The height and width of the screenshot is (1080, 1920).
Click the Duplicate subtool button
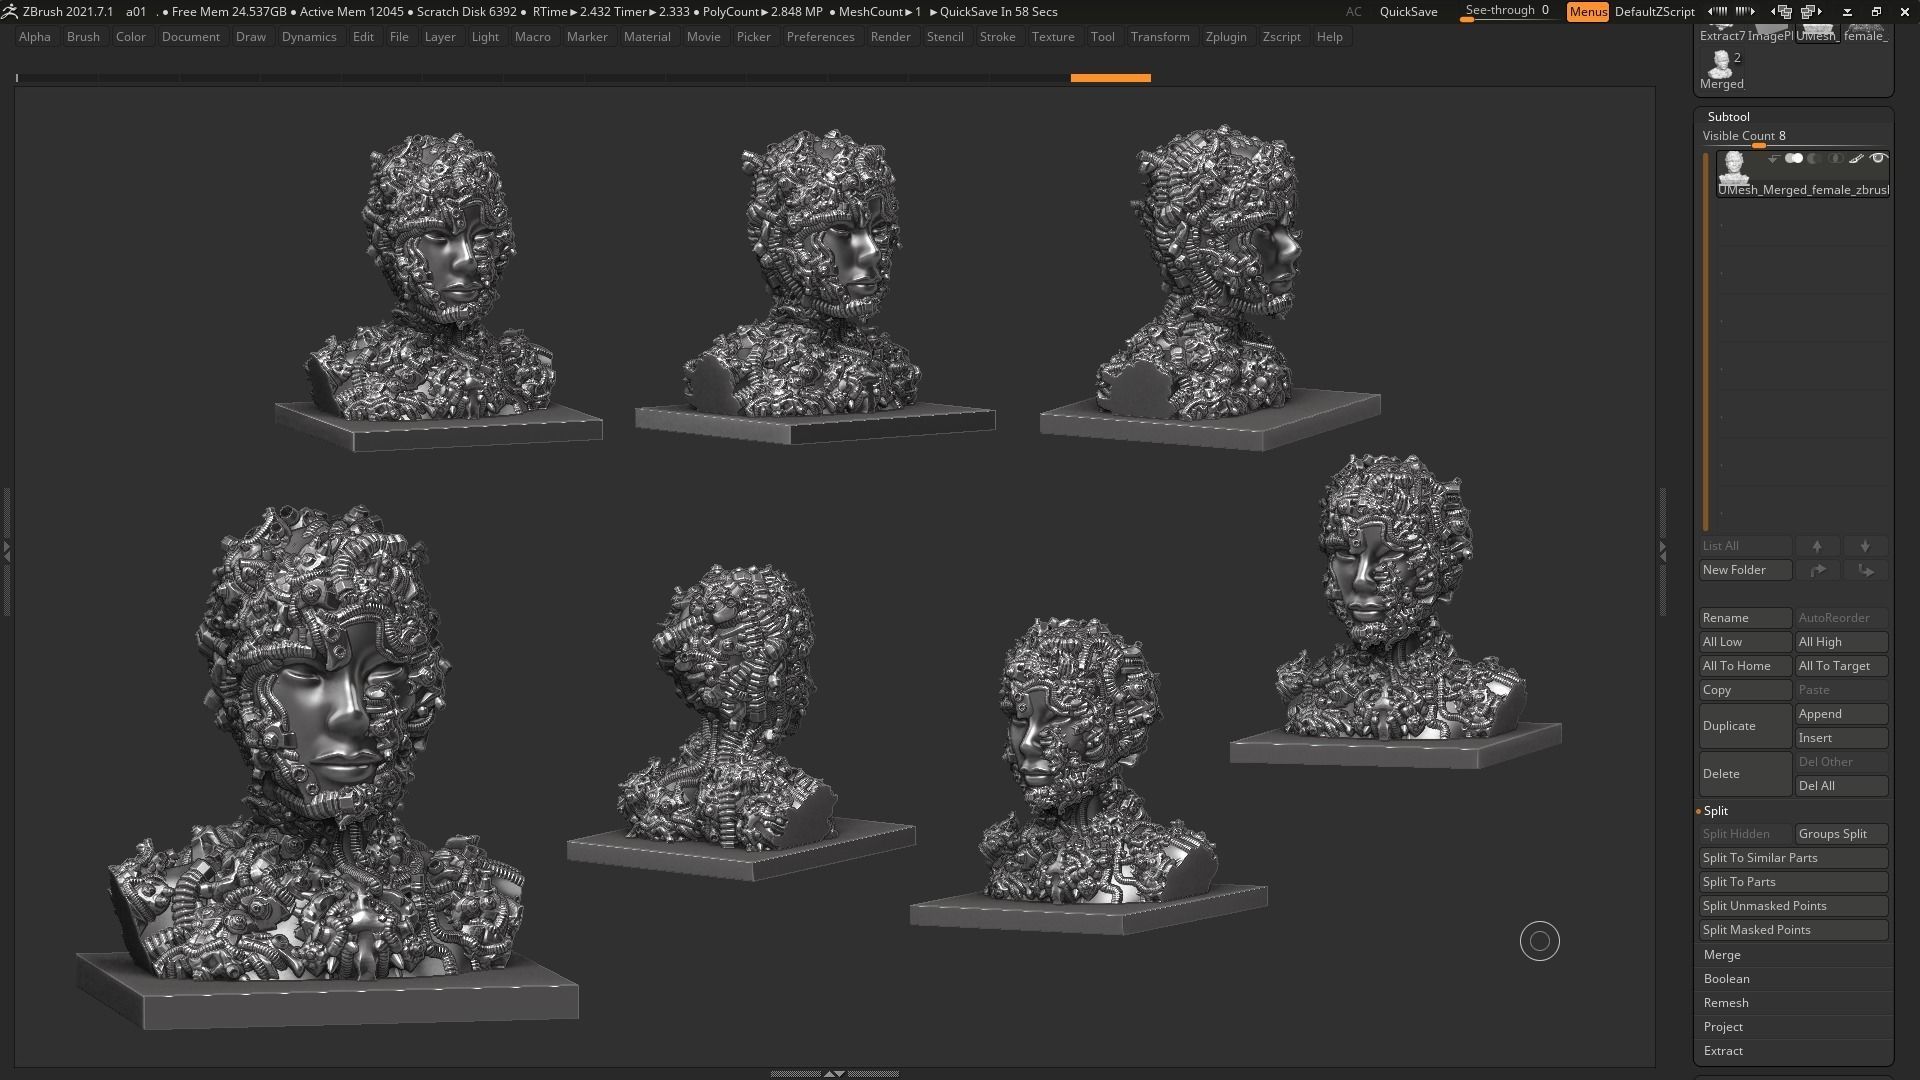[1744, 726]
